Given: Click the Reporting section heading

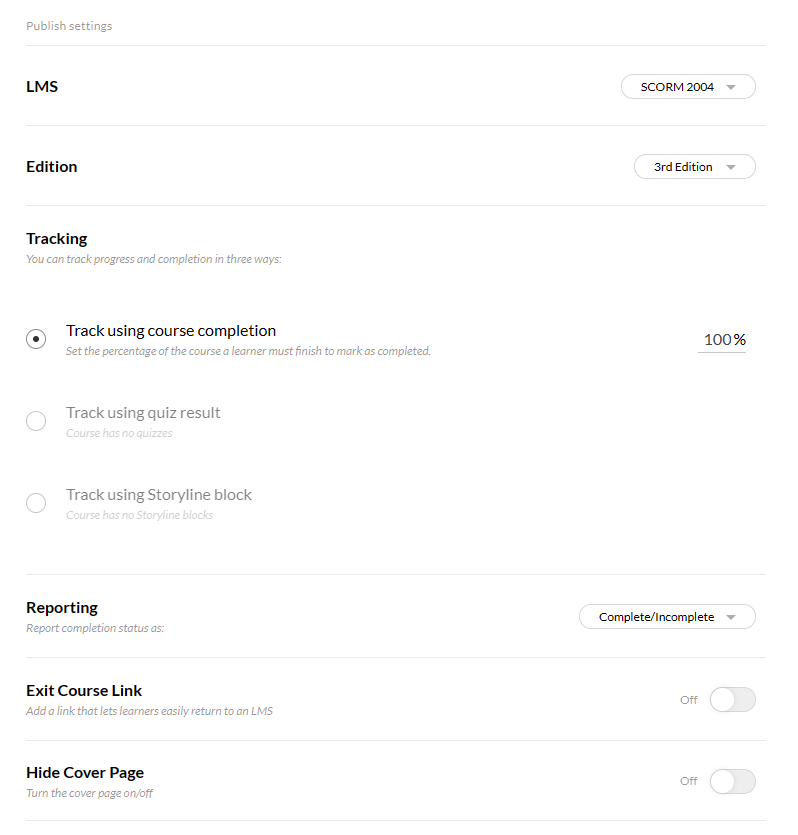Looking at the screenshot, I should (62, 608).
